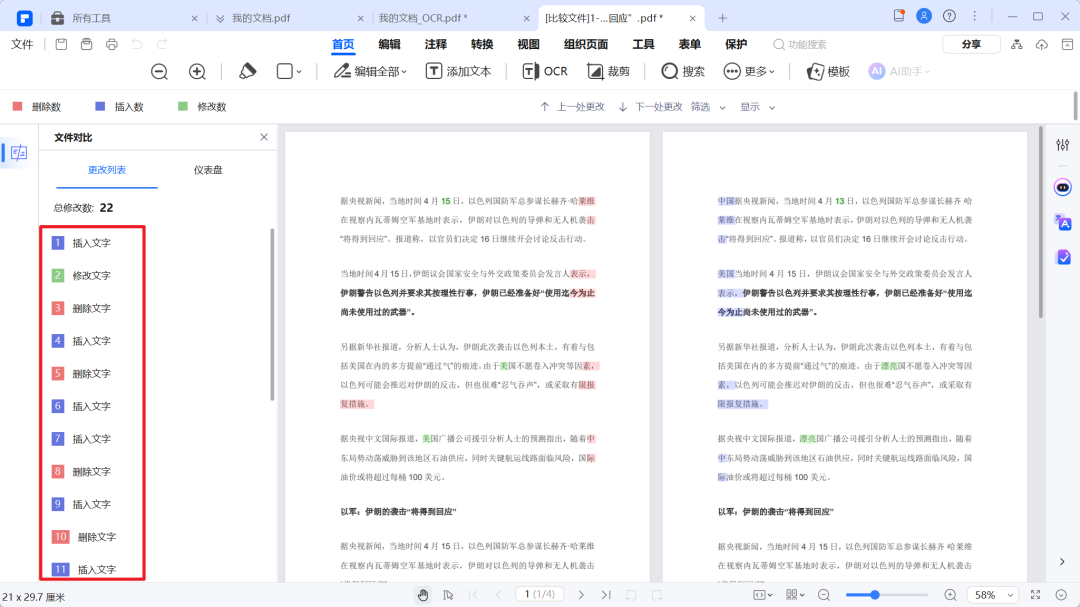Select the text selection cursor tool

tap(448, 595)
